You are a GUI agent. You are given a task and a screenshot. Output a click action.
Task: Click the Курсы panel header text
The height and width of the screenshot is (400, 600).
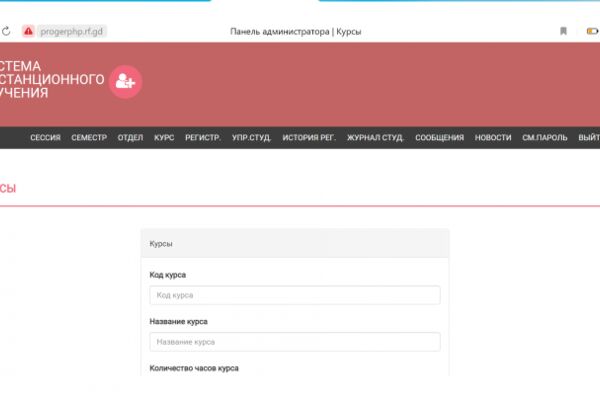pyautogui.click(x=161, y=244)
